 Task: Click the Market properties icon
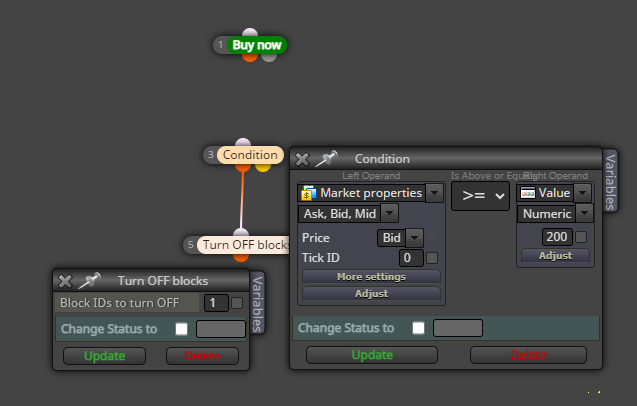(x=309, y=193)
